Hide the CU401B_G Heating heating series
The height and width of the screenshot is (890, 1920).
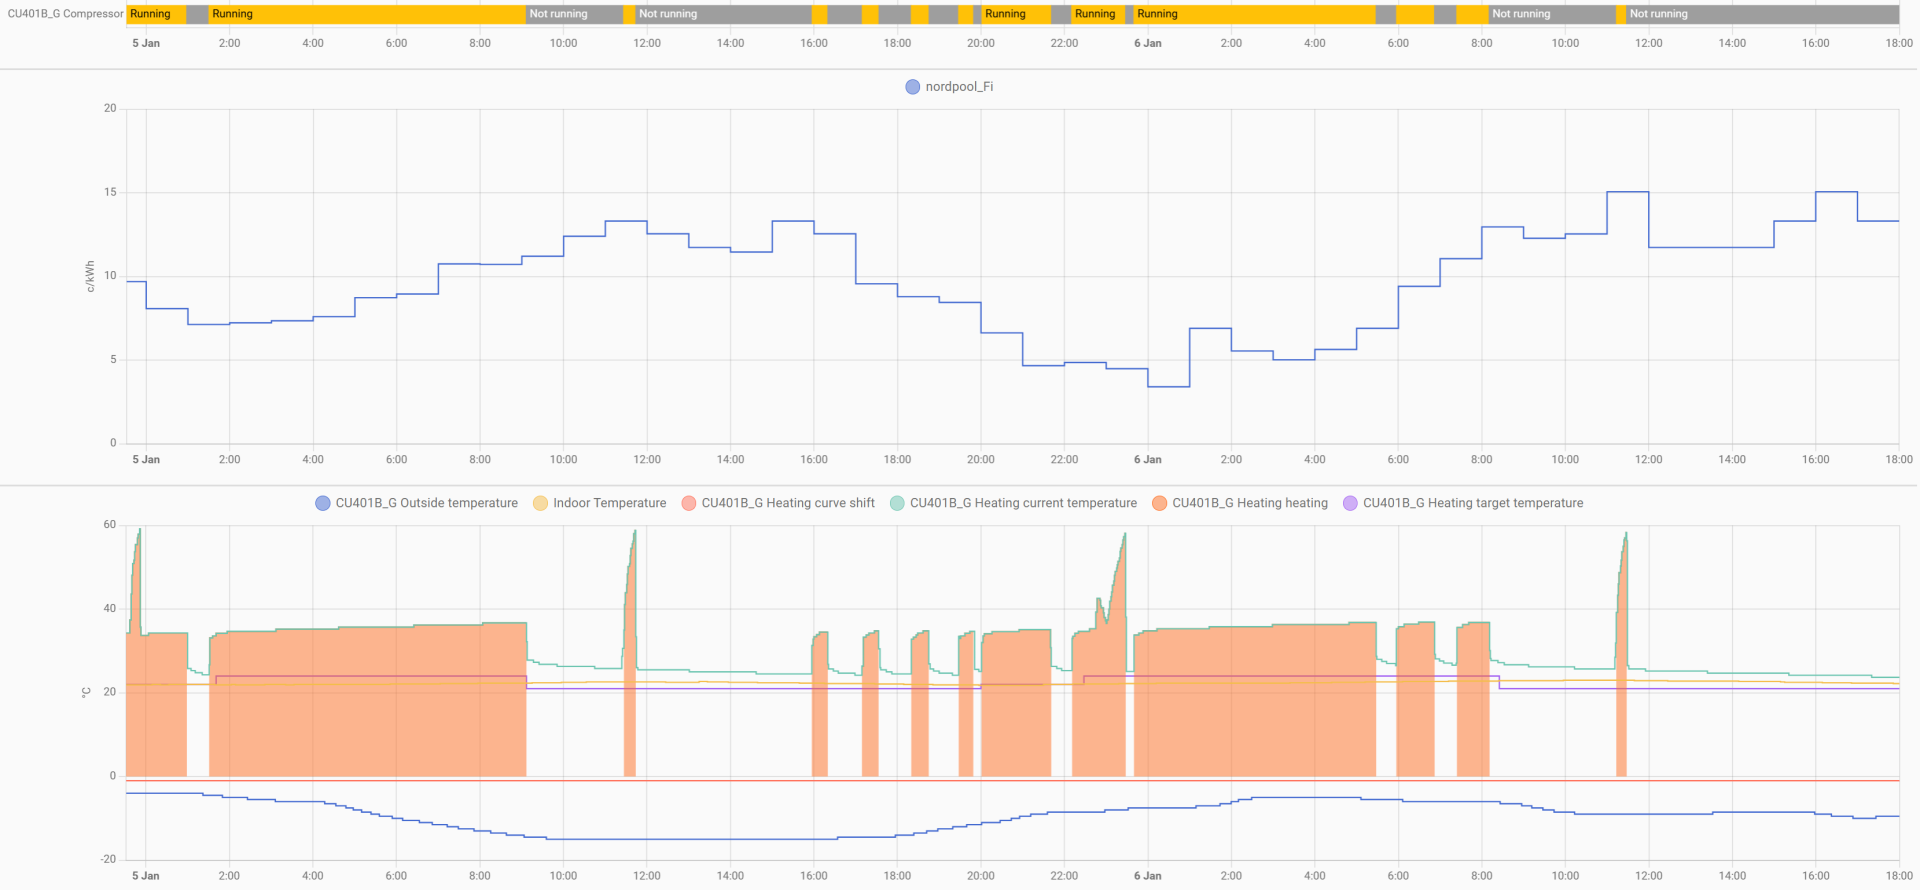click(1249, 503)
